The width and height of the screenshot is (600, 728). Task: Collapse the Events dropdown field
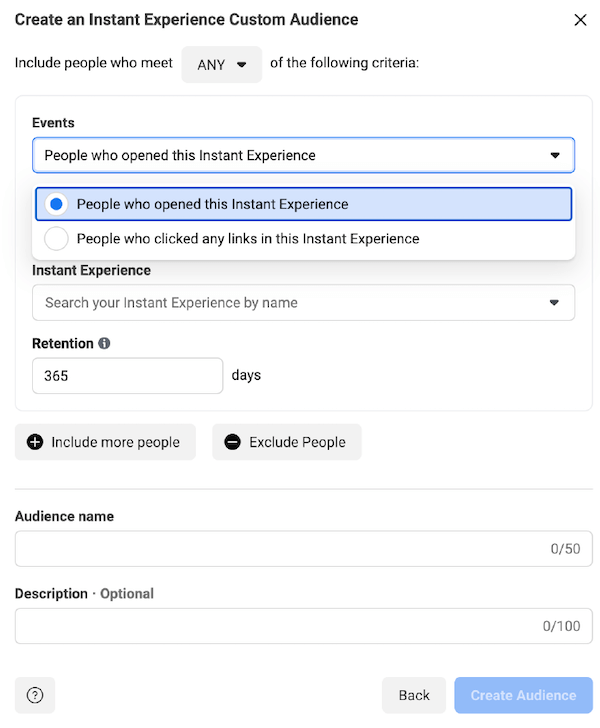(303, 155)
